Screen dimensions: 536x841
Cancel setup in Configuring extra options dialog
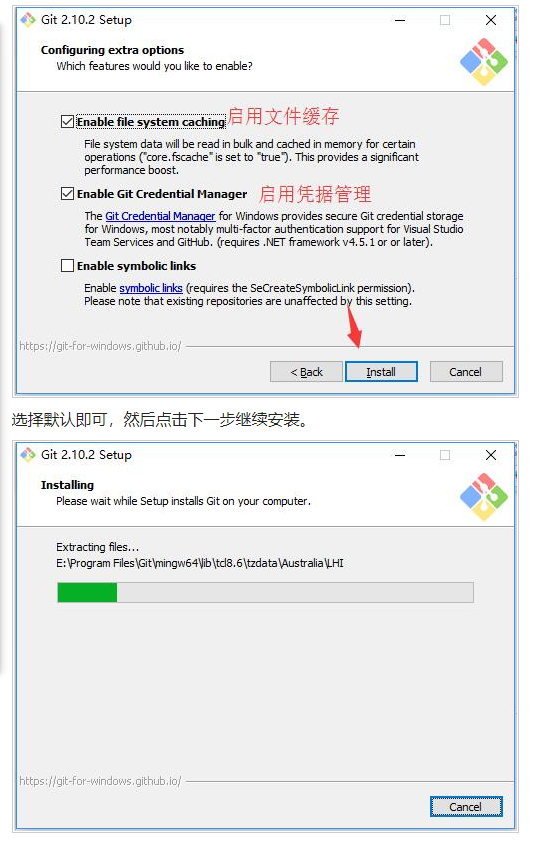[x=466, y=372]
